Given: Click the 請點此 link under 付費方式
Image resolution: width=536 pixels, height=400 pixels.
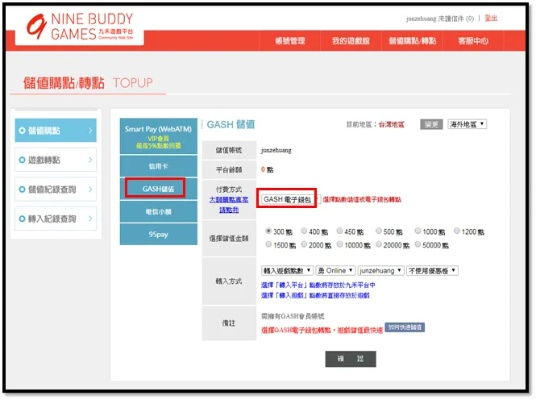Looking at the screenshot, I should [229, 210].
